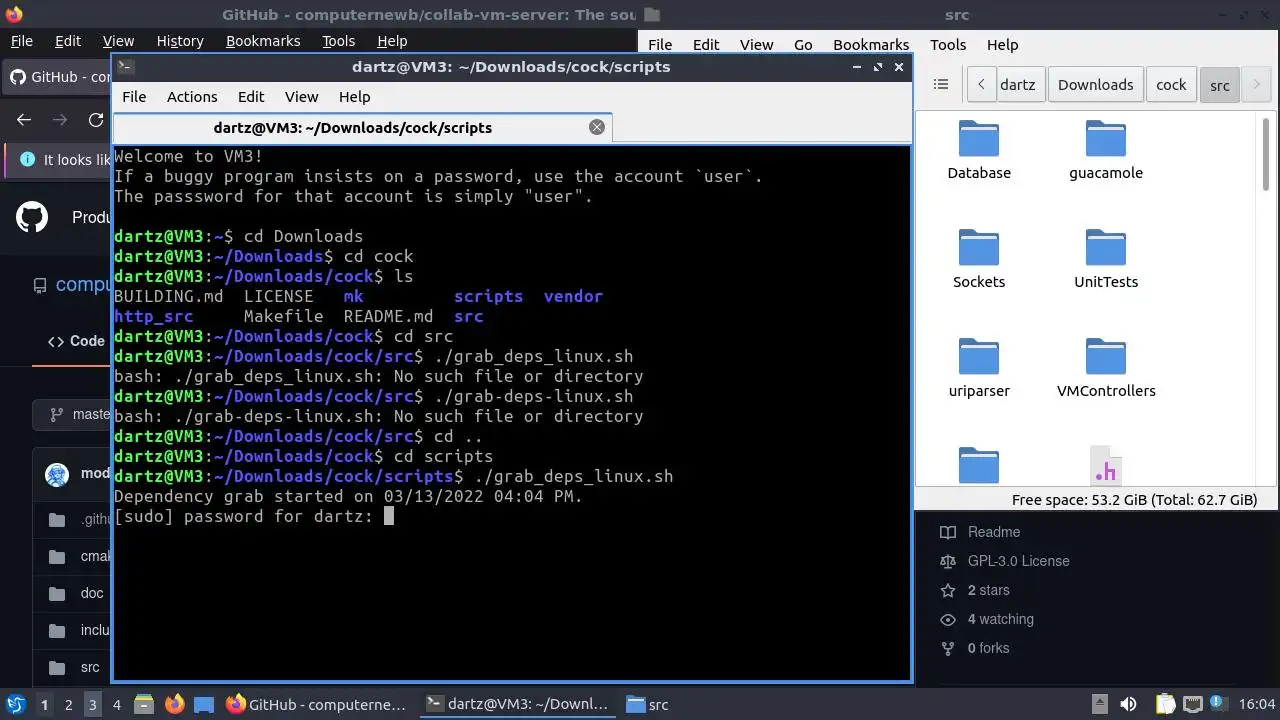Viewport: 1280px width, 720px height.
Task: Close the terminal tab with the X icon
Action: pos(597,127)
